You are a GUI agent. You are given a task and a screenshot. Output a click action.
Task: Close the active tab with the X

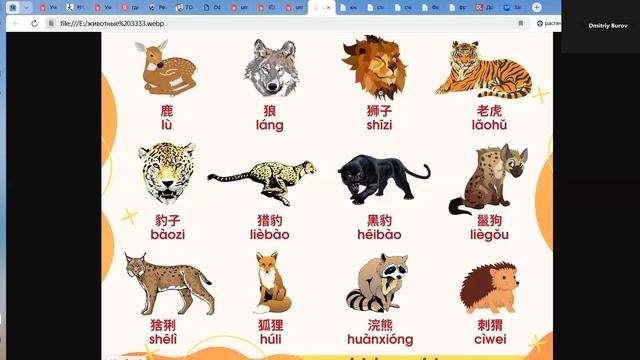[329, 7]
